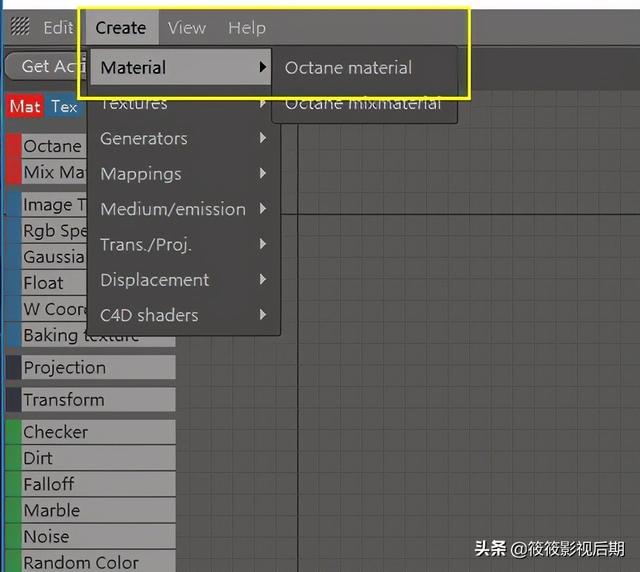Screen dimensions: 640x572
Task: Add a Dirt node from list
Action: click(x=98, y=458)
